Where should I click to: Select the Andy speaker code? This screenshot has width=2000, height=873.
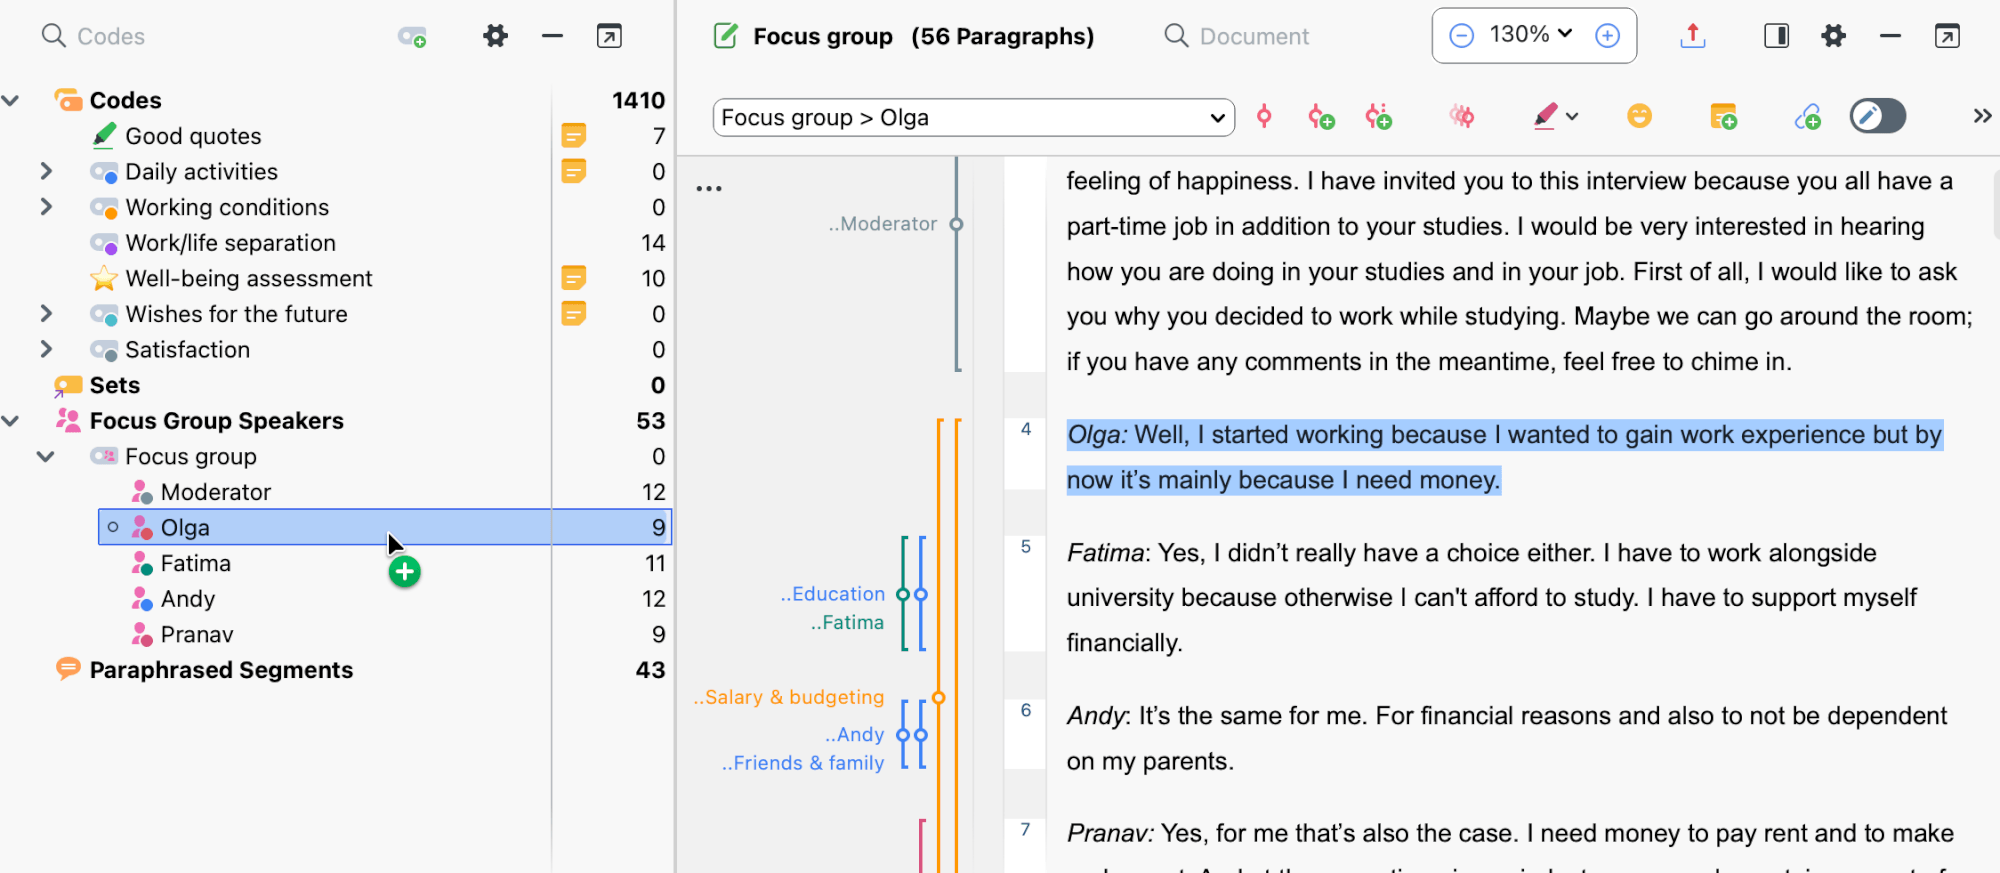point(187,599)
